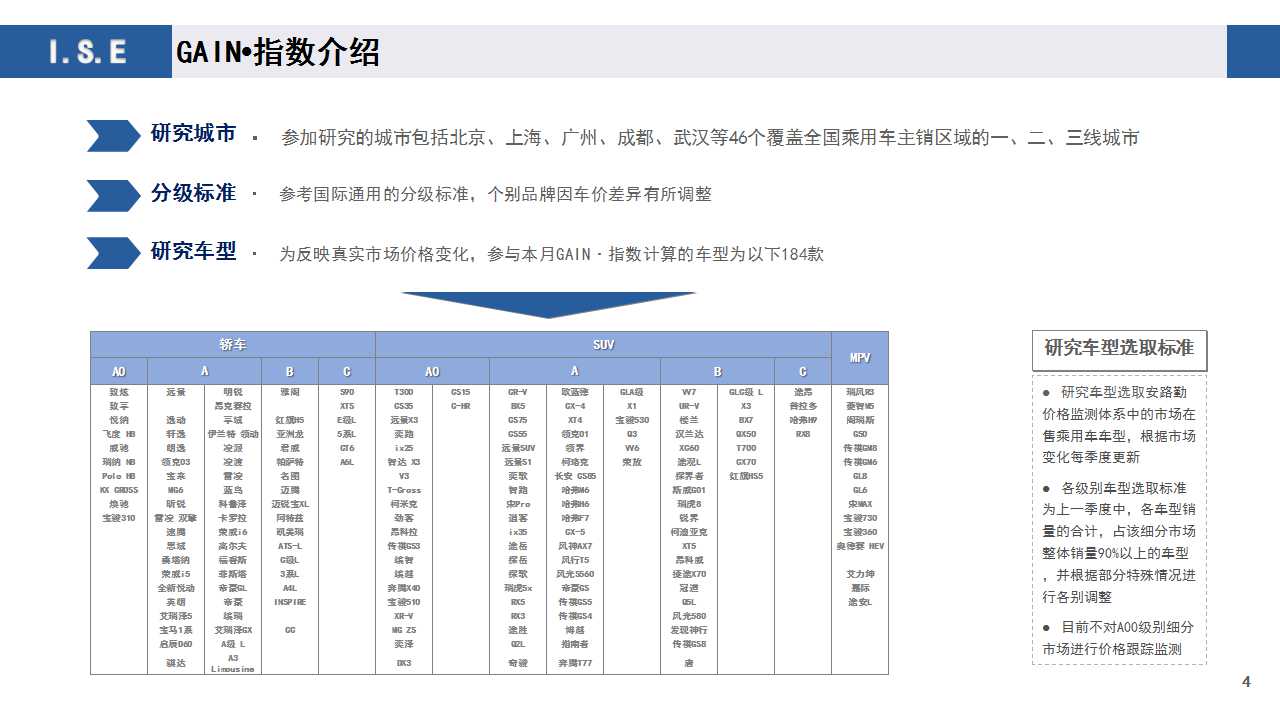The image size is (1280, 720).
Task: Select the 奔腾T77 cell
Action: coord(575,664)
